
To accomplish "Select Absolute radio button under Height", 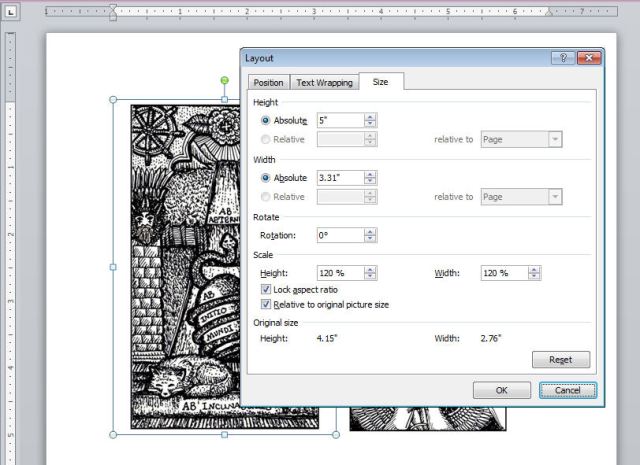I will pyautogui.click(x=265, y=120).
